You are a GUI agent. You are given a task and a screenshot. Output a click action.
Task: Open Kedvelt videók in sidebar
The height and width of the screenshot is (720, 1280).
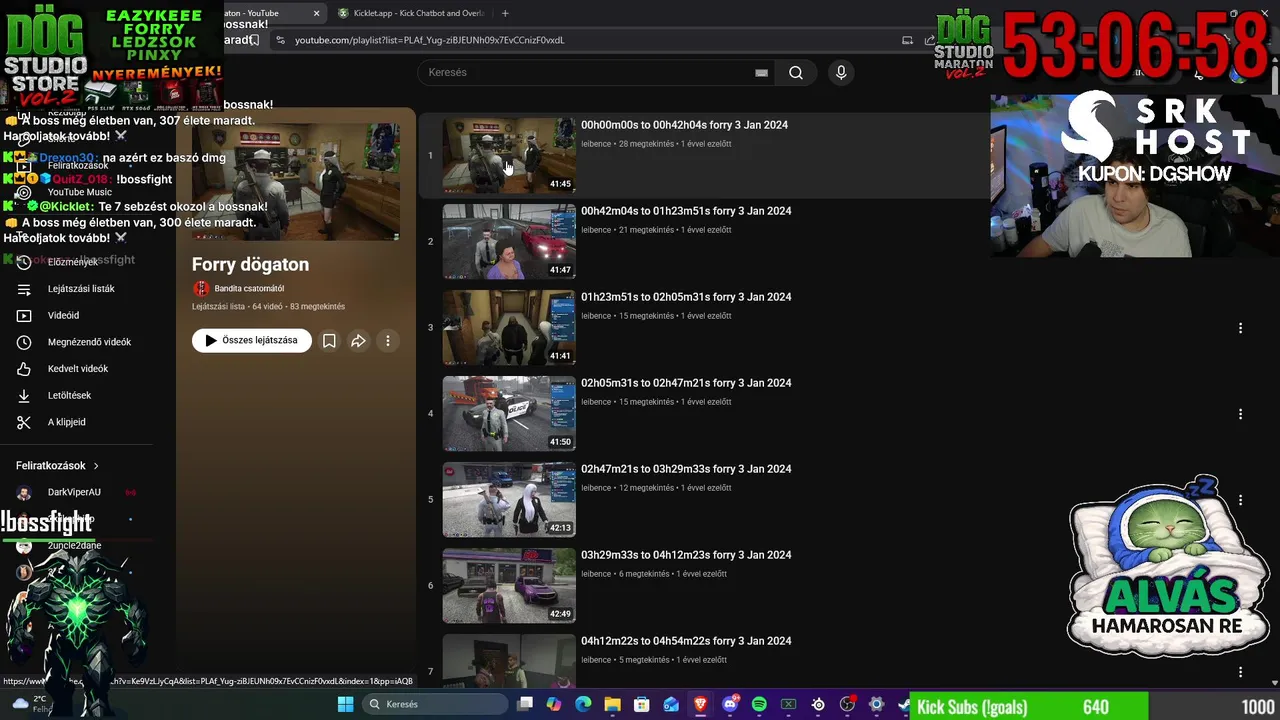point(78,368)
